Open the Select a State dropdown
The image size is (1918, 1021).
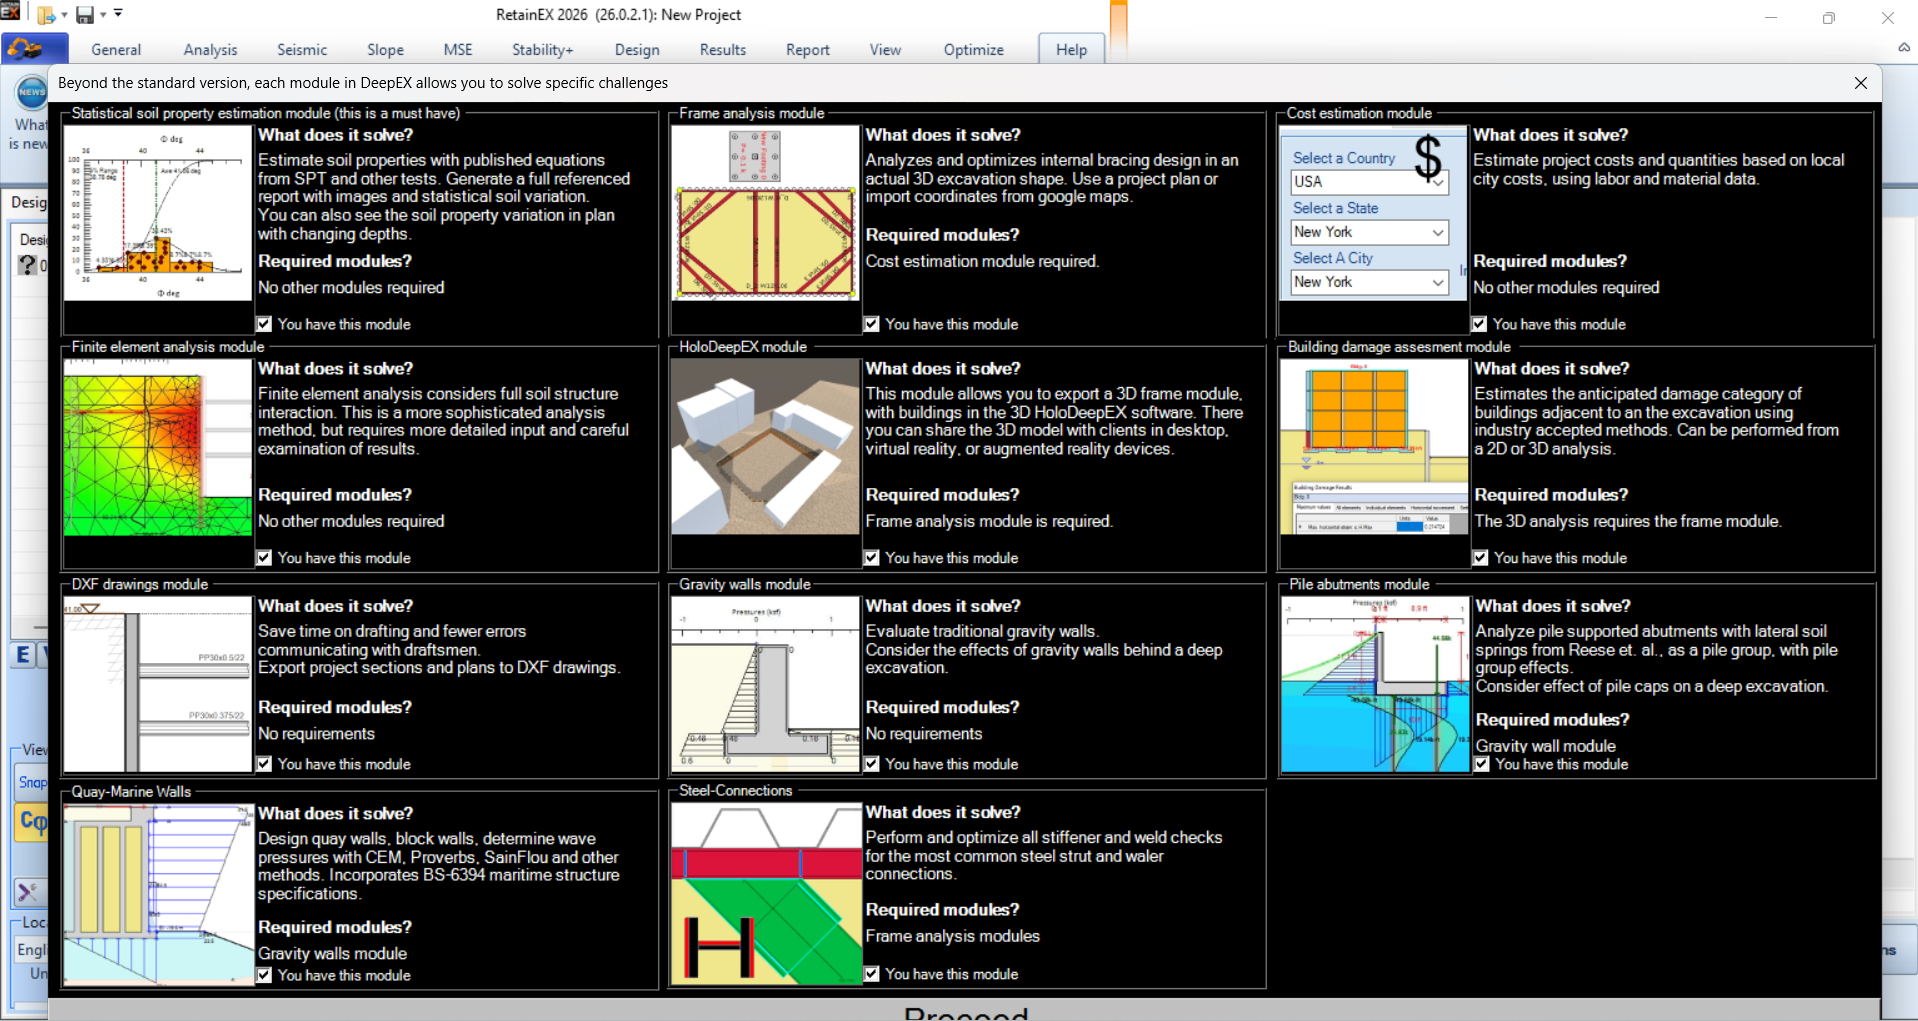click(1370, 232)
